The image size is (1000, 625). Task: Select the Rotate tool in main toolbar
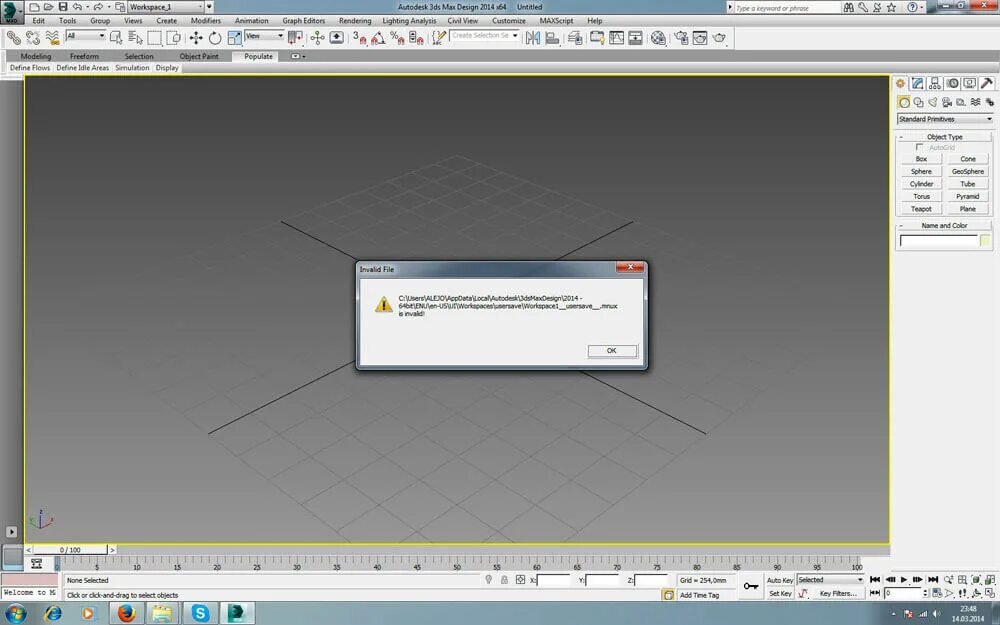(x=215, y=38)
